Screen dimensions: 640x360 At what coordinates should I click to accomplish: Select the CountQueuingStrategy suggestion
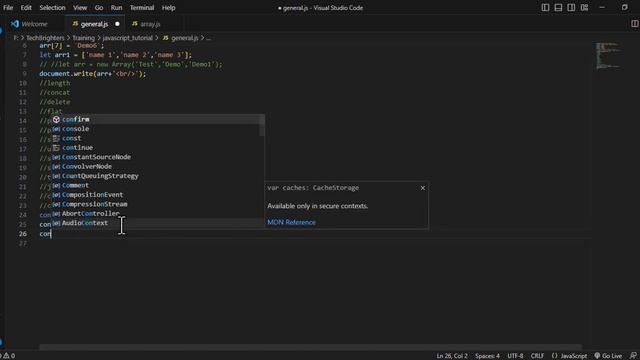[158, 176]
